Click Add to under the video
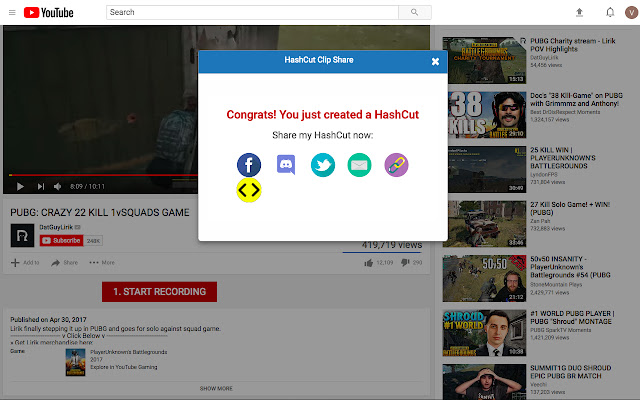This screenshot has height=400, width=640. pyautogui.click(x=25, y=262)
